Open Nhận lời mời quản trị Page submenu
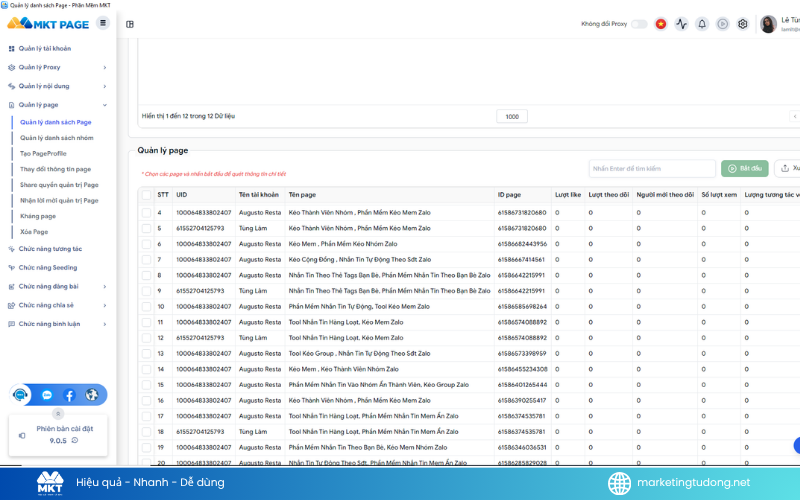The image size is (800, 500). pyautogui.click(x=59, y=201)
